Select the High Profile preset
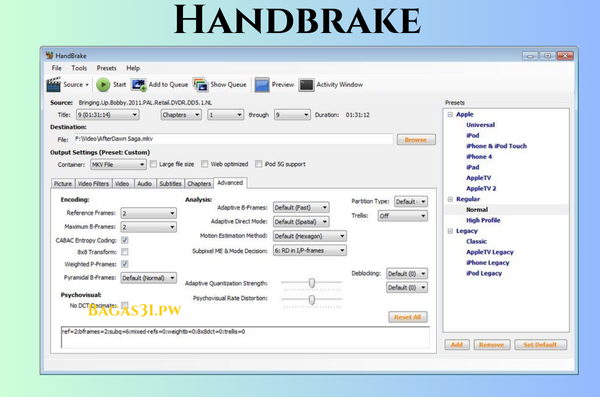The width and height of the screenshot is (600, 397). click(x=483, y=220)
